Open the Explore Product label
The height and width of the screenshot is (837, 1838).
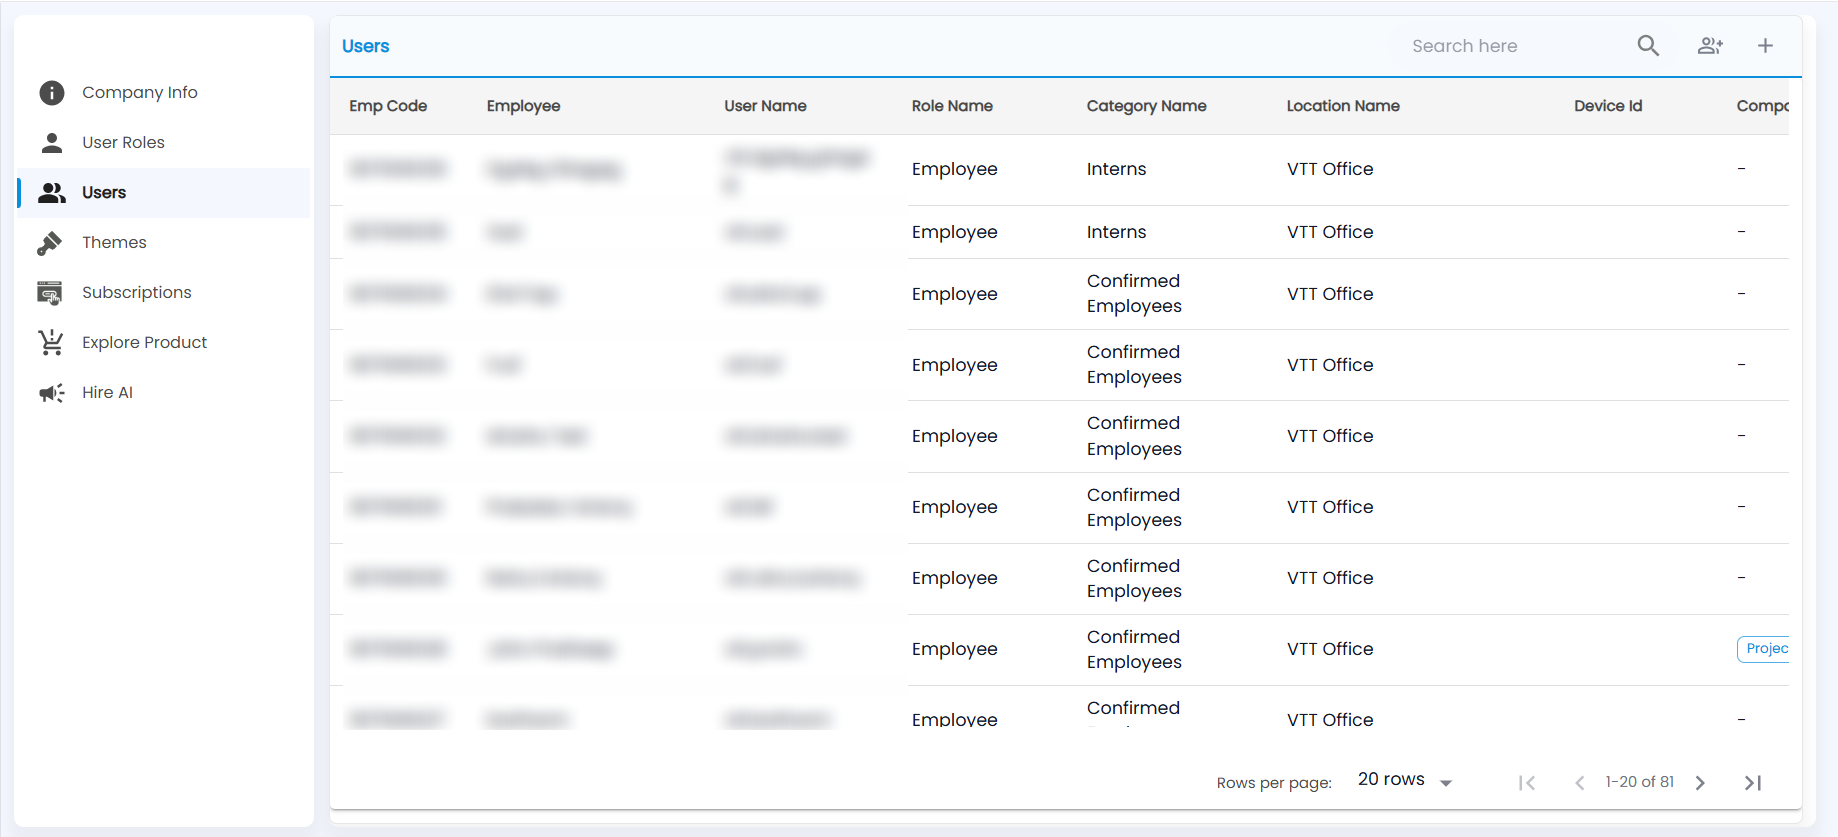[144, 343]
